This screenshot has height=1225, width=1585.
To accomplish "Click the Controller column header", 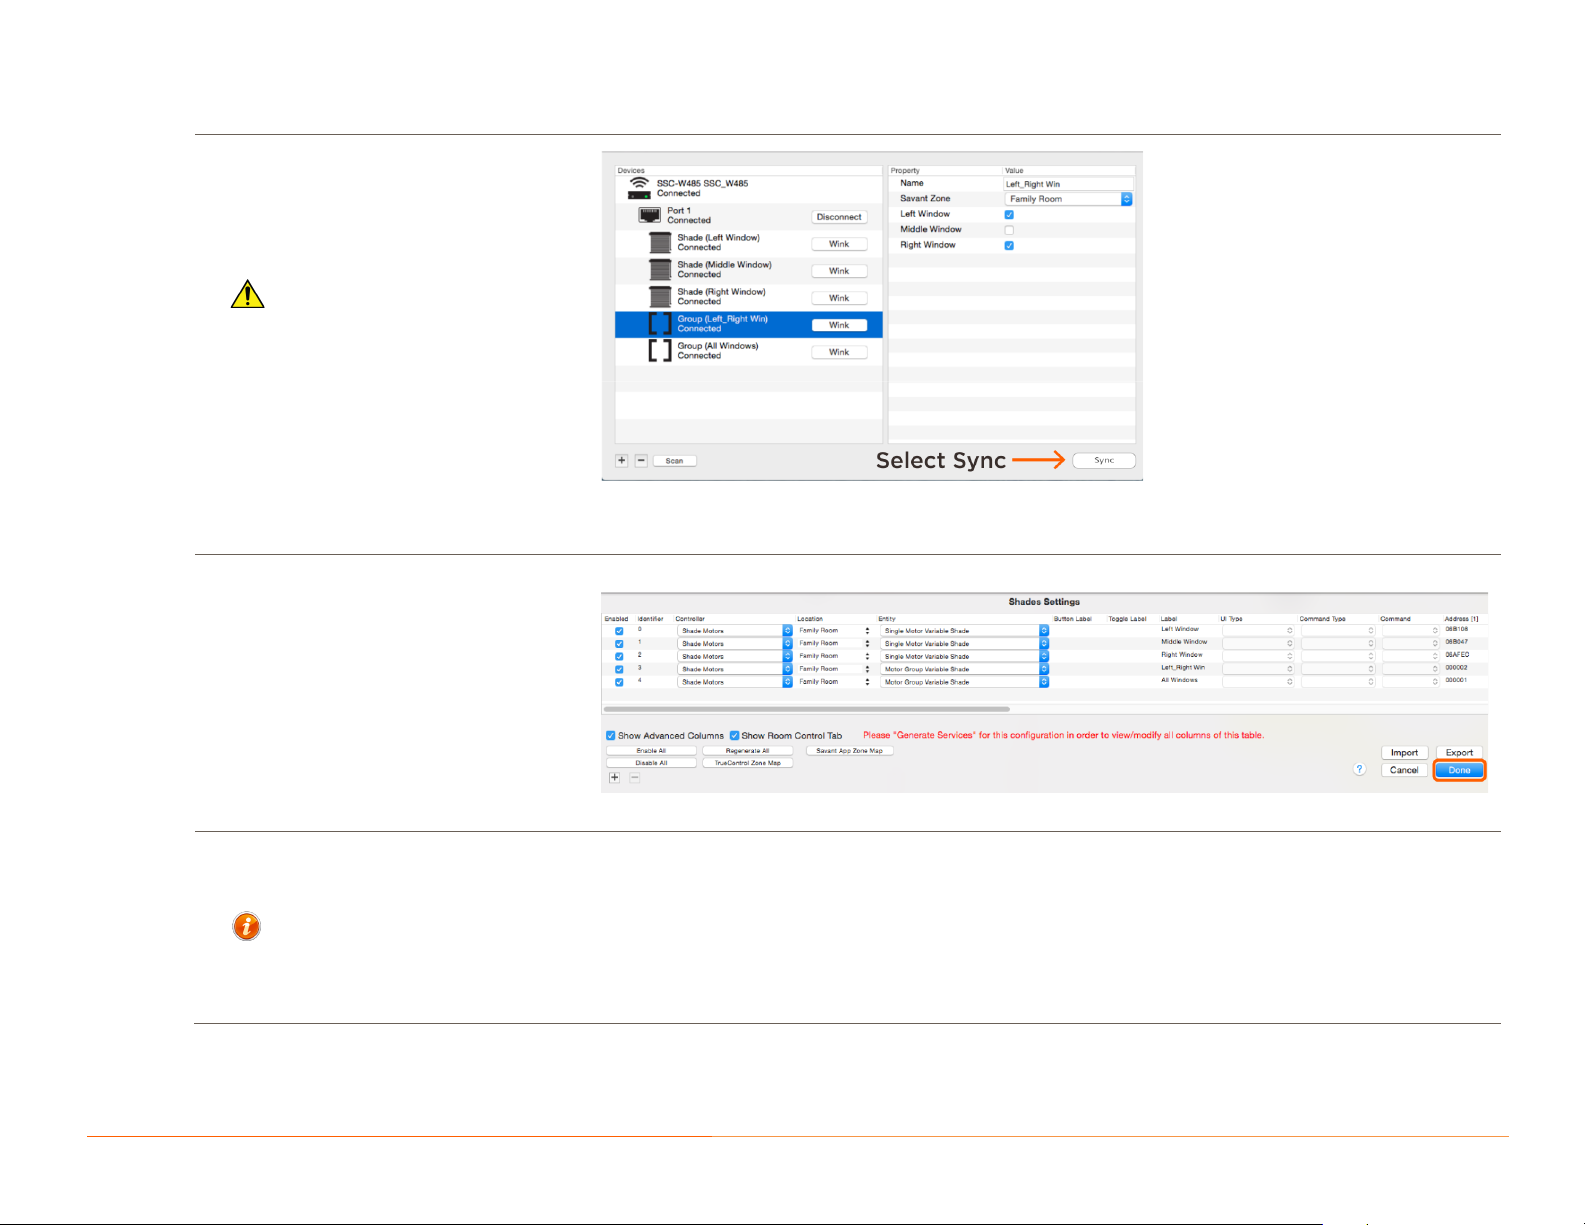I will [x=690, y=619].
